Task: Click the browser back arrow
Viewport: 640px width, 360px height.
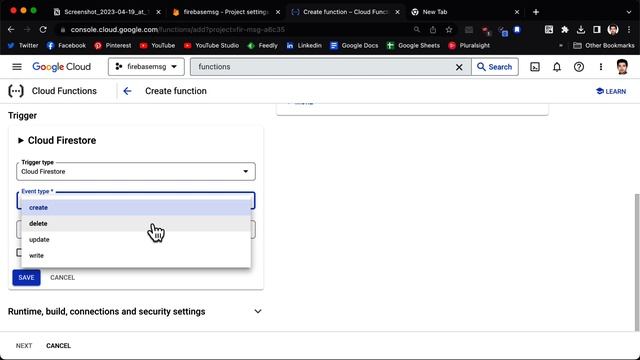Action: tap(11, 29)
